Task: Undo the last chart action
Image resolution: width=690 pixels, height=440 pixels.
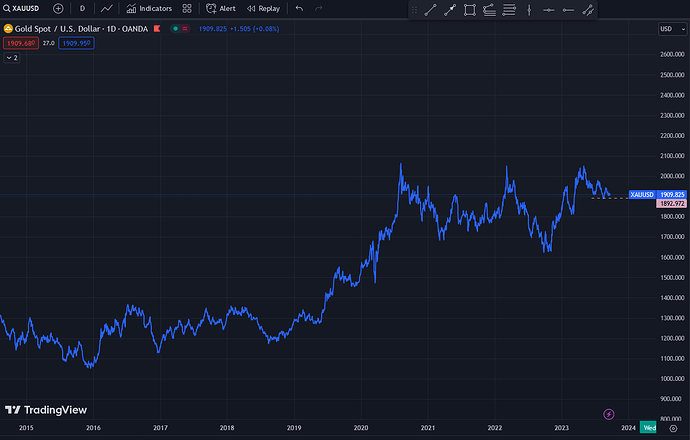Action: [x=299, y=8]
